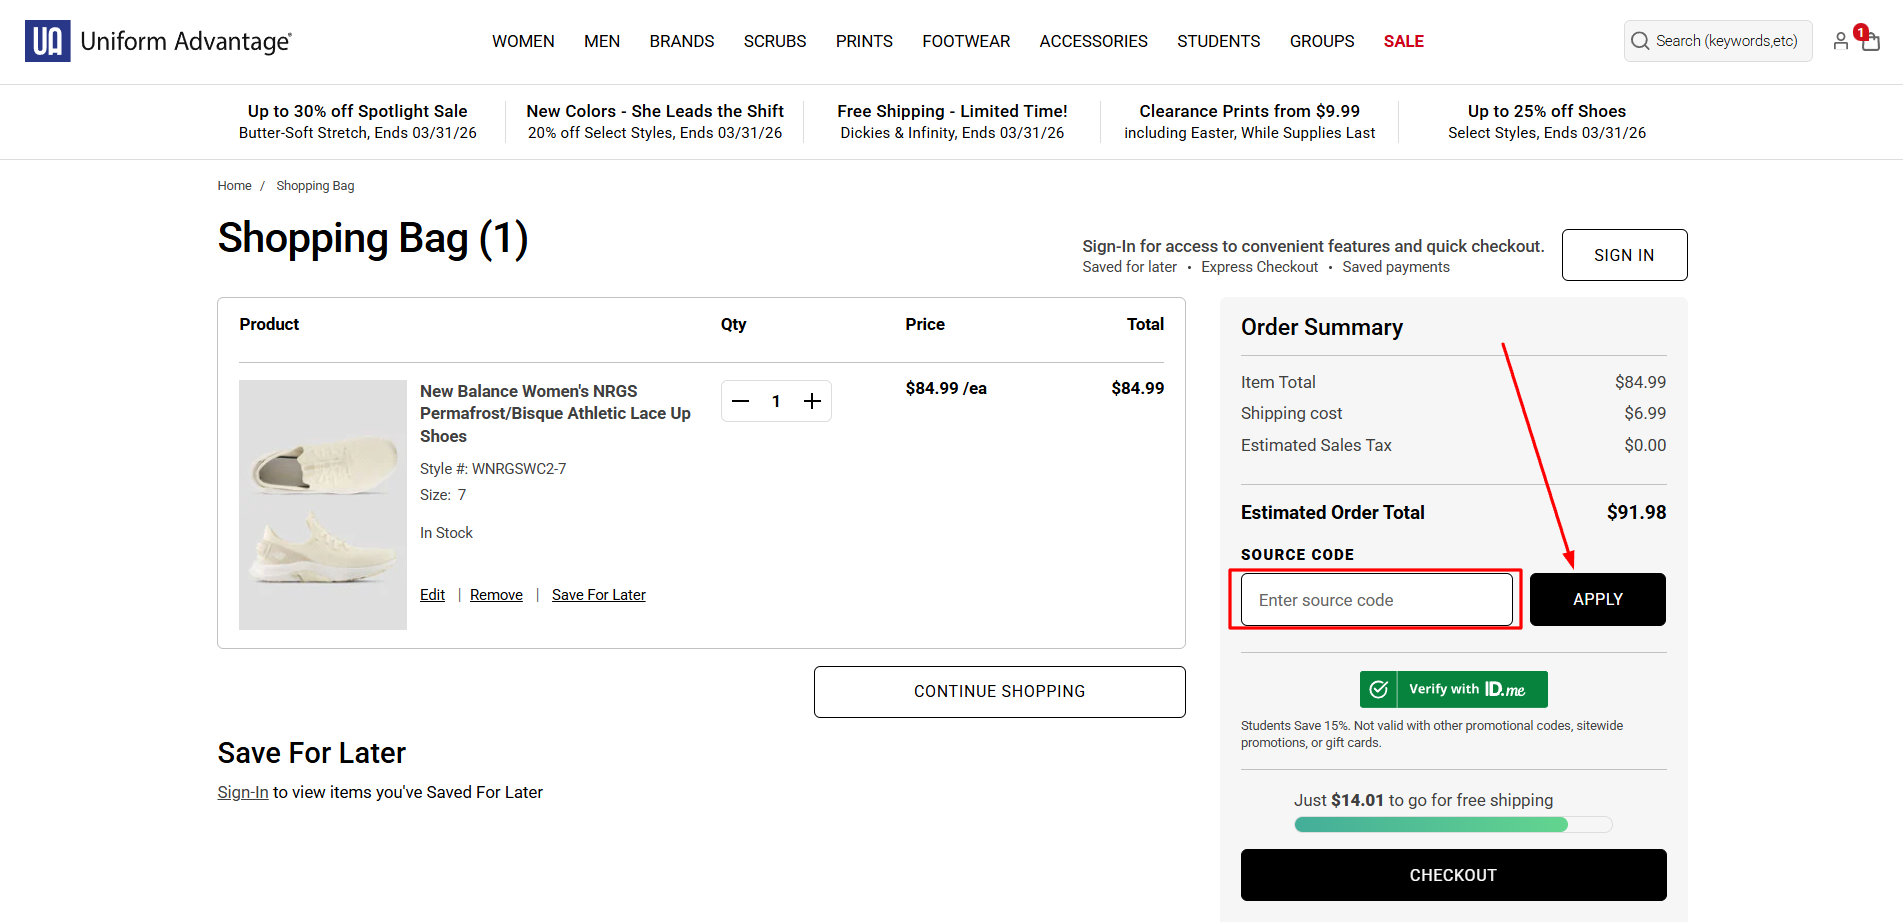
Task: Click the Estimated Order Total $91.98
Action: click(x=1636, y=512)
